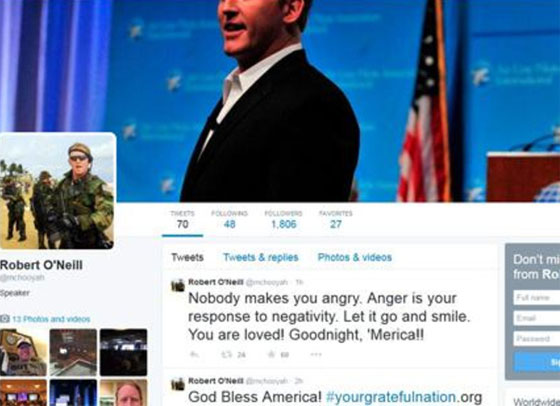Click the Full name signup field

point(537,297)
